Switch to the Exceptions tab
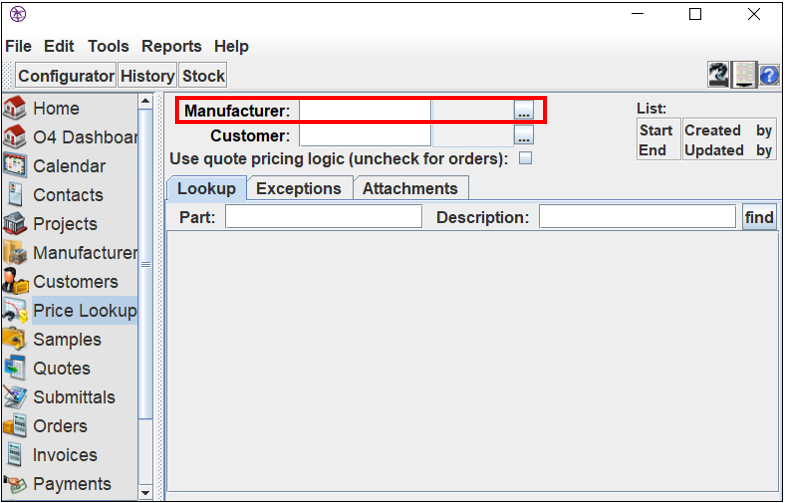This screenshot has height=503, width=786. coord(299,189)
